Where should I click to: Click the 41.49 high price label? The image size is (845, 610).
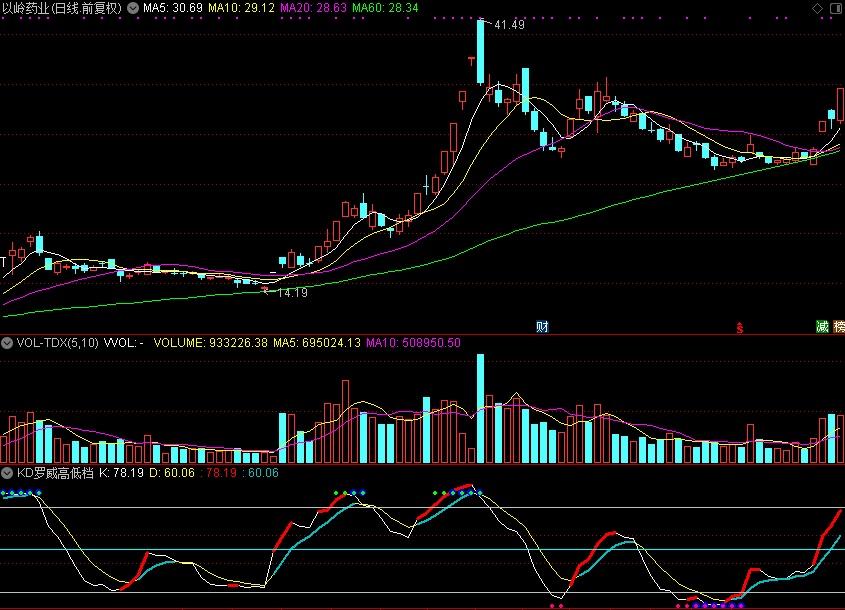tap(509, 25)
